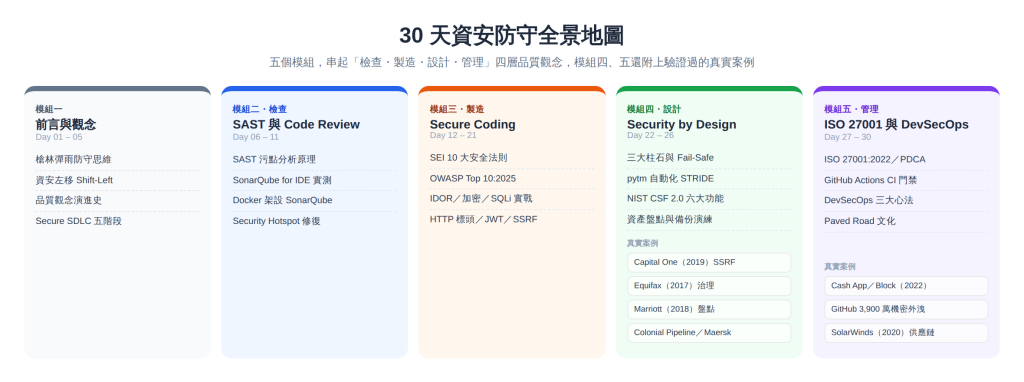The image size is (1024, 382).
Task: Click the Security by Design heading
Action: [681, 124]
